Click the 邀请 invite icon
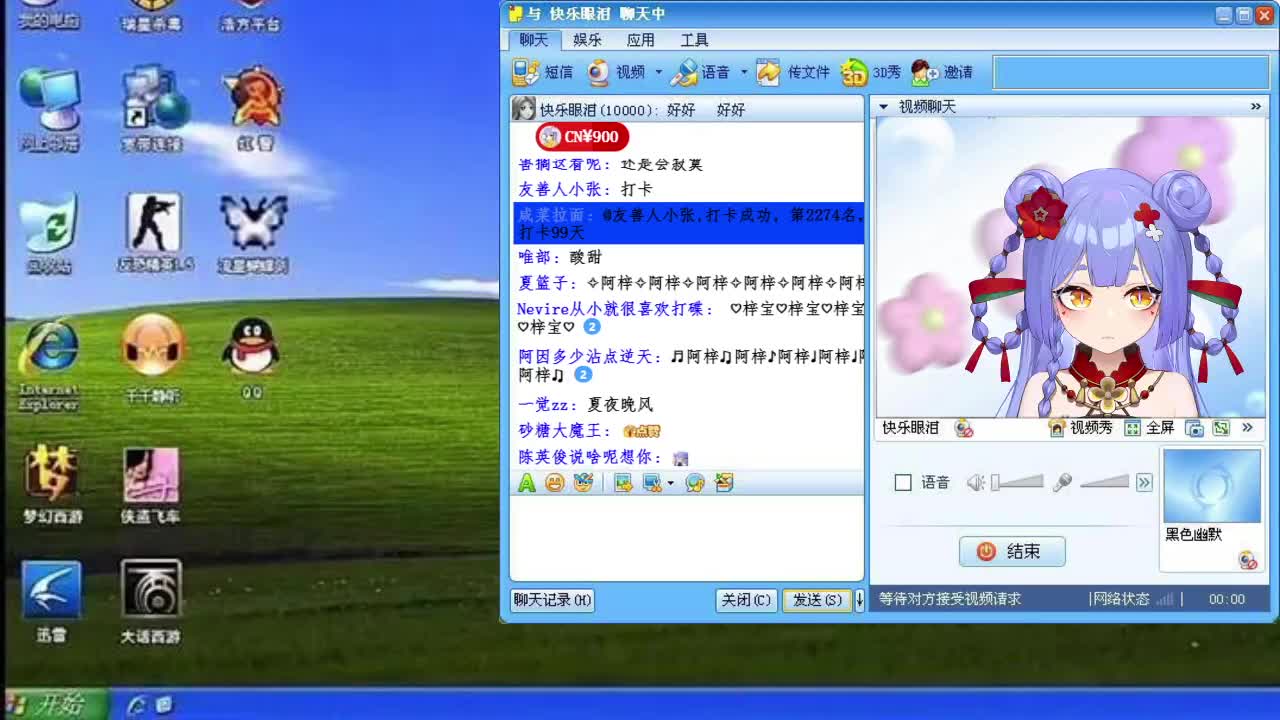Viewport: 1280px width, 720px height. (x=924, y=72)
